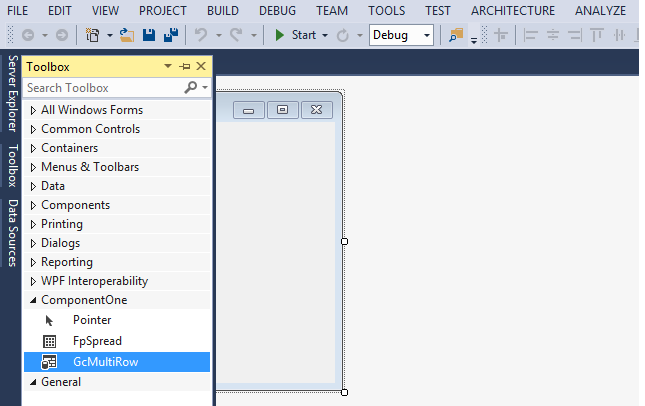Close the Toolbox panel
Viewport: 645px width, 406px height.
point(201,66)
